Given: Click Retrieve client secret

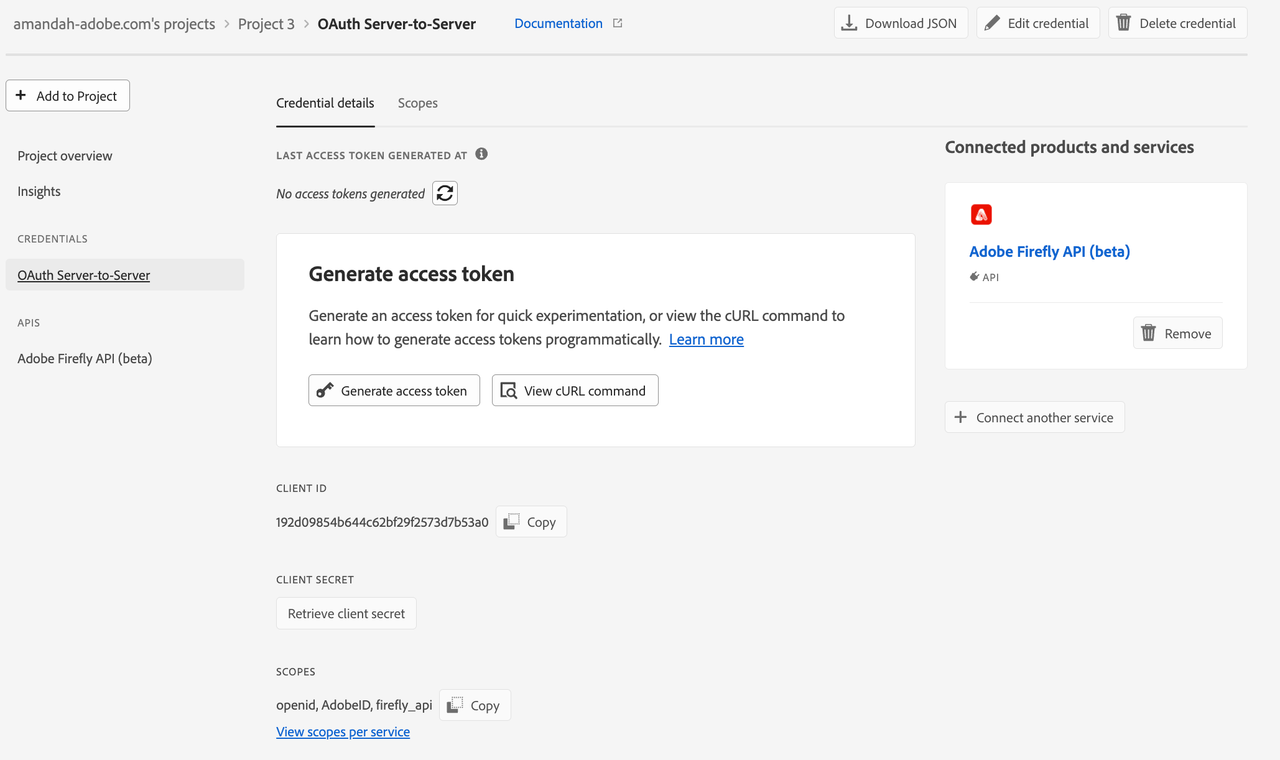Looking at the screenshot, I should click(346, 613).
